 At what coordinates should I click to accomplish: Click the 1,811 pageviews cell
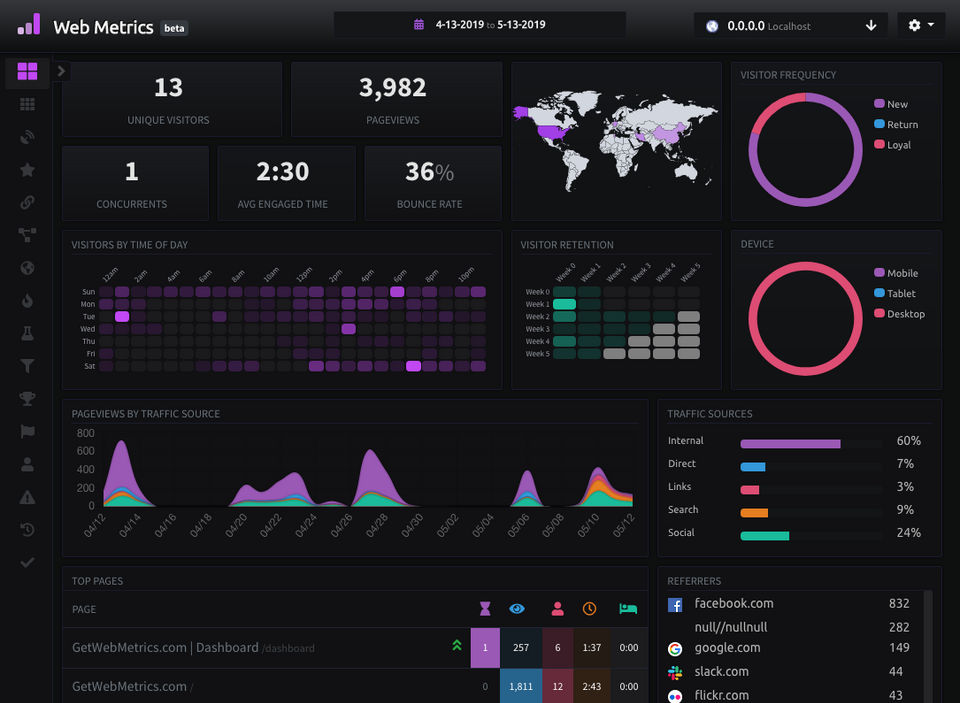click(520, 686)
